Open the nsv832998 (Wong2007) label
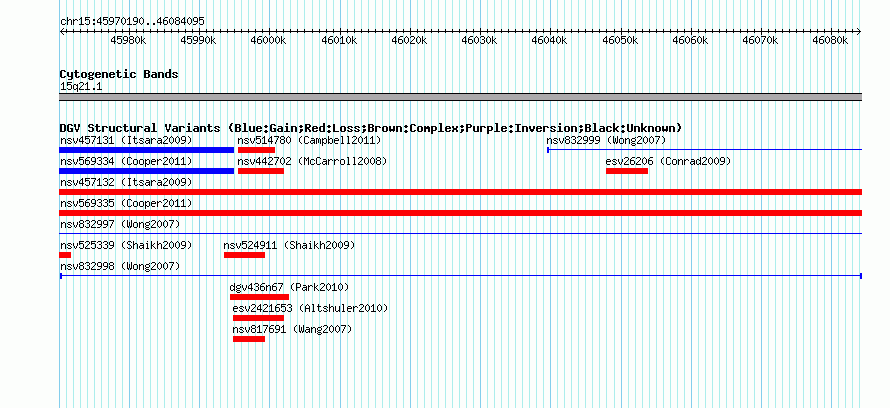The height and width of the screenshot is (408, 890). point(120,266)
